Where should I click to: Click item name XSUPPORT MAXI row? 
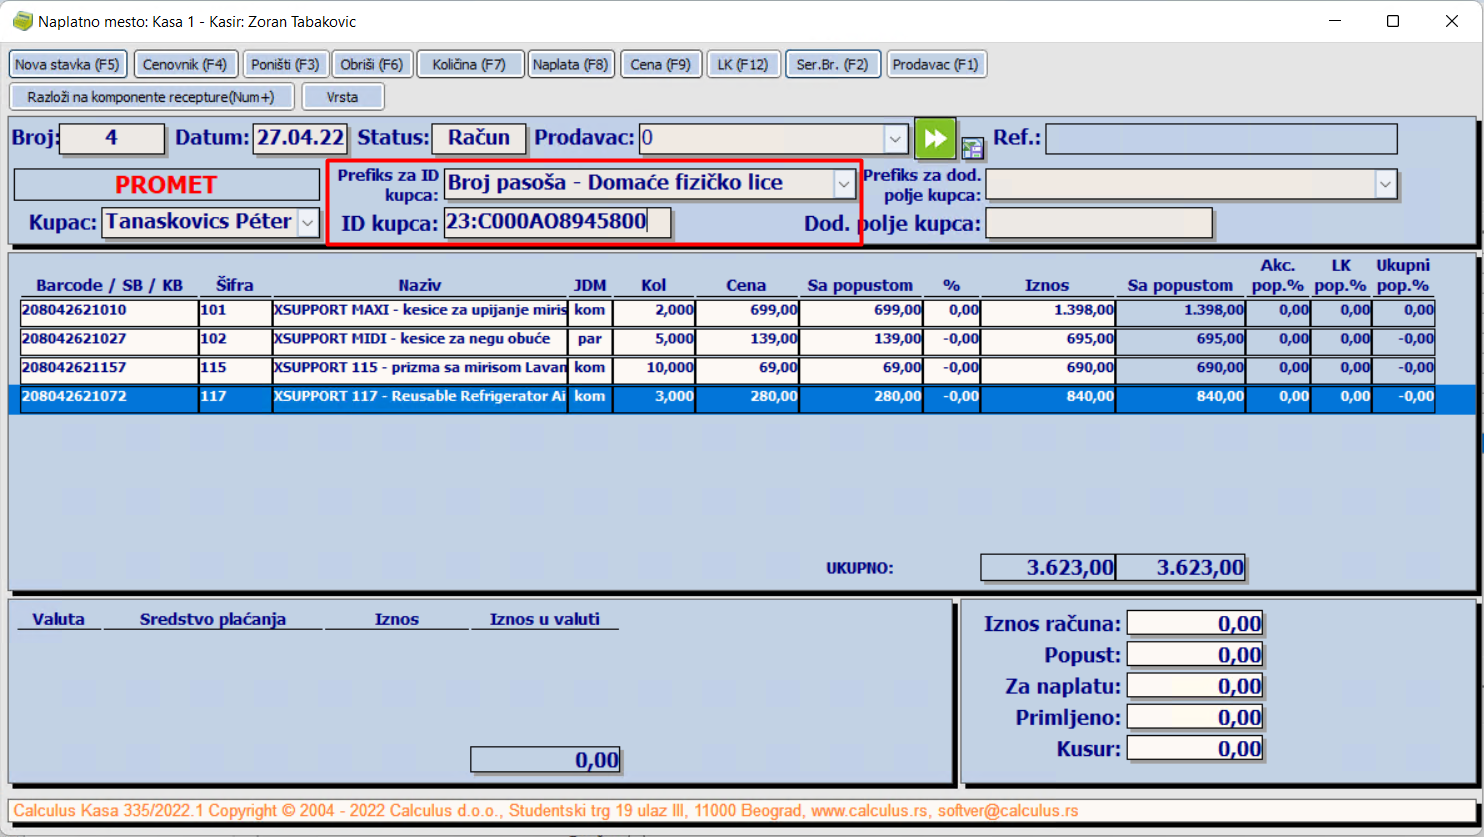point(420,311)
